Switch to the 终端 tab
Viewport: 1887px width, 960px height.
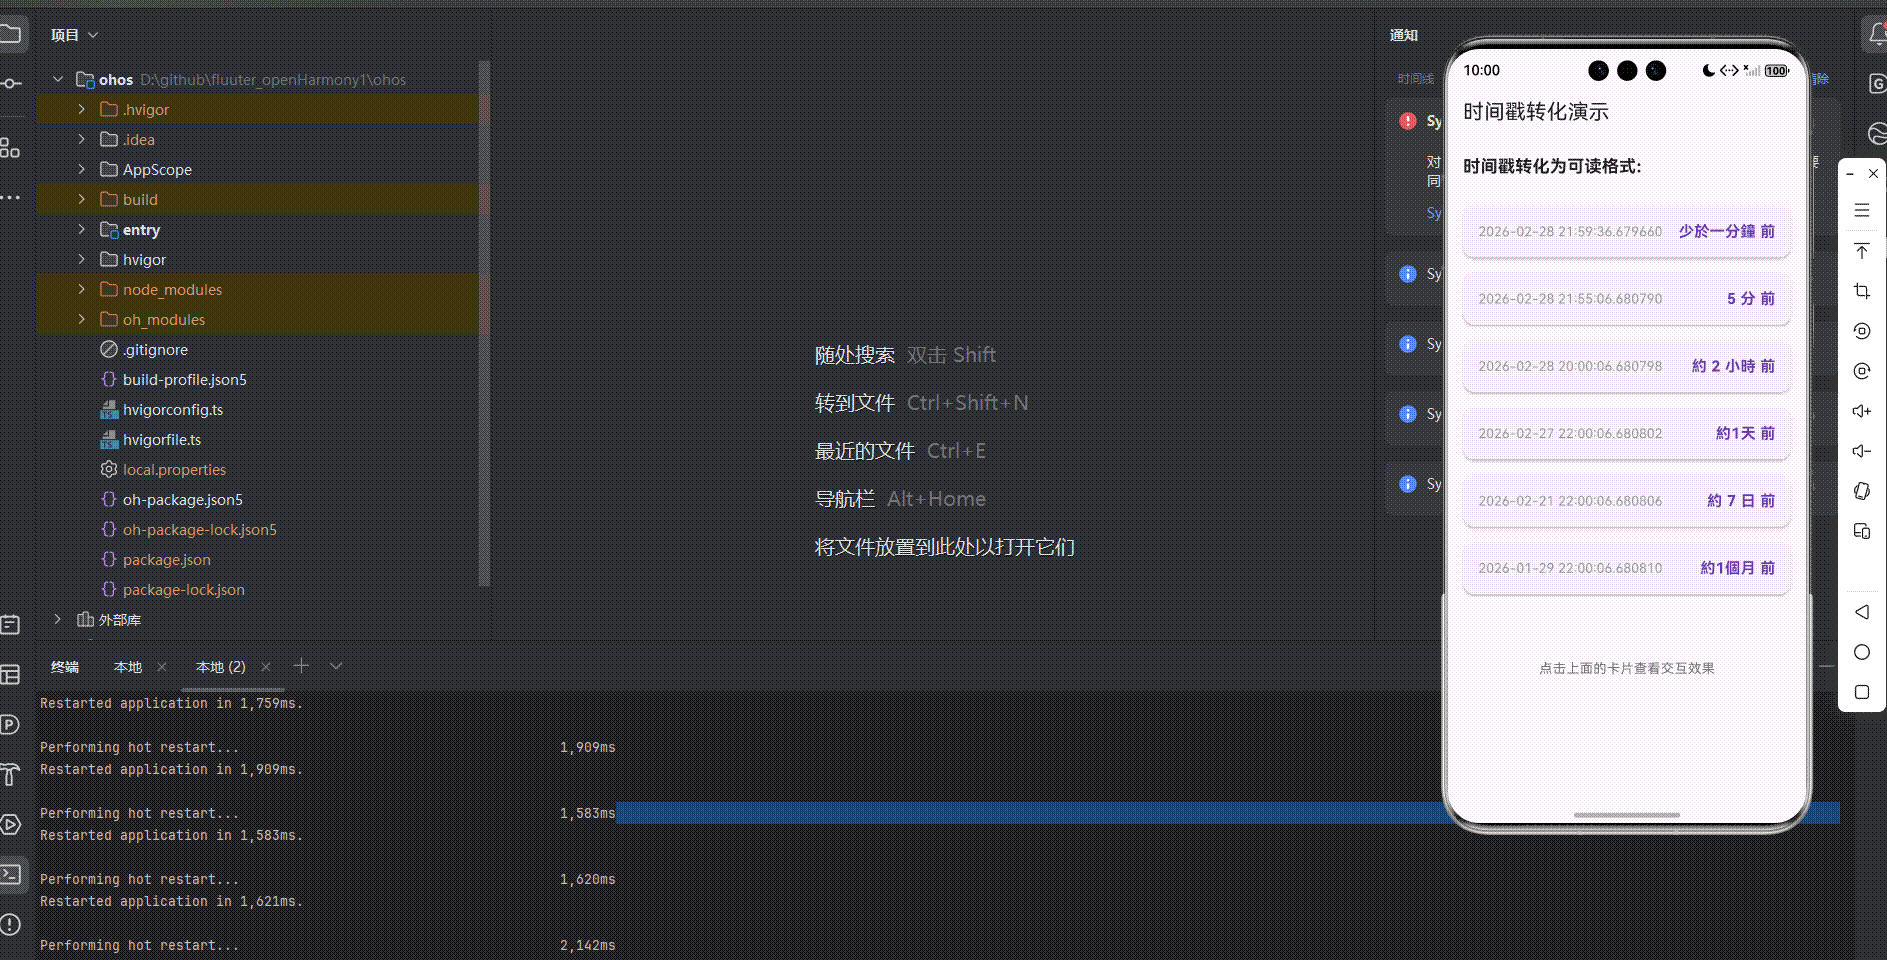pos(64,666)
